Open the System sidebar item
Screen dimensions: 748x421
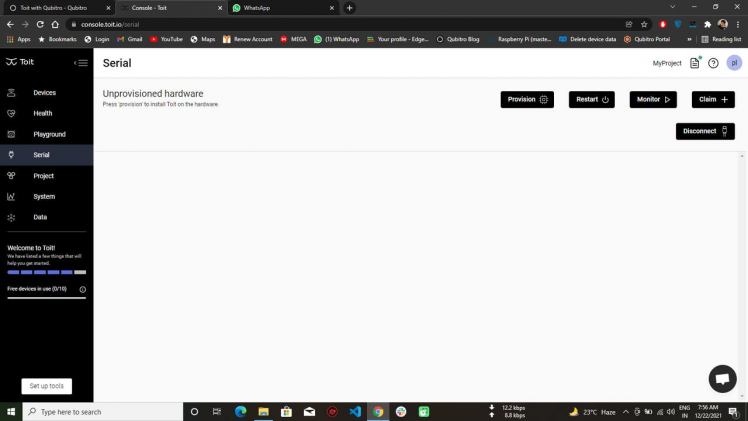pyautogui.click(x=46, y=196)
